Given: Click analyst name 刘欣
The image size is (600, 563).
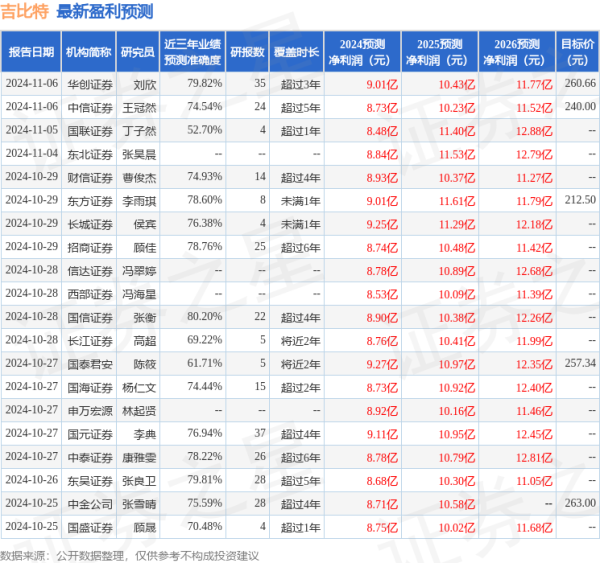Looking at the screenshot, I should (145, 84).
